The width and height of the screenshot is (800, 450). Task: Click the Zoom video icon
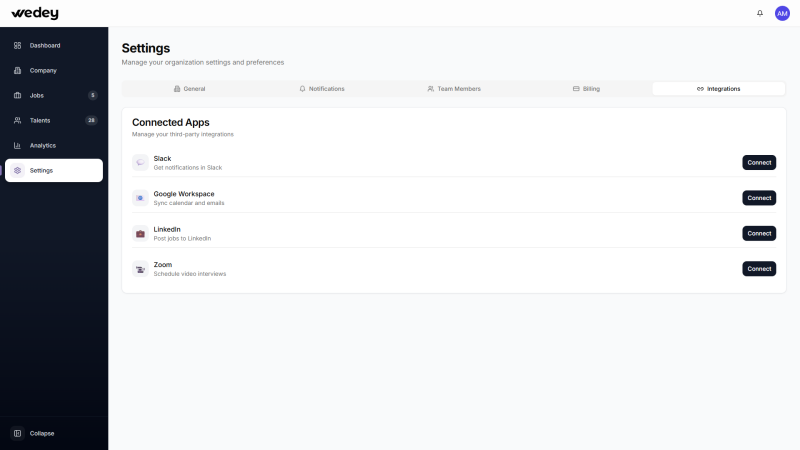tap(140, 269)
